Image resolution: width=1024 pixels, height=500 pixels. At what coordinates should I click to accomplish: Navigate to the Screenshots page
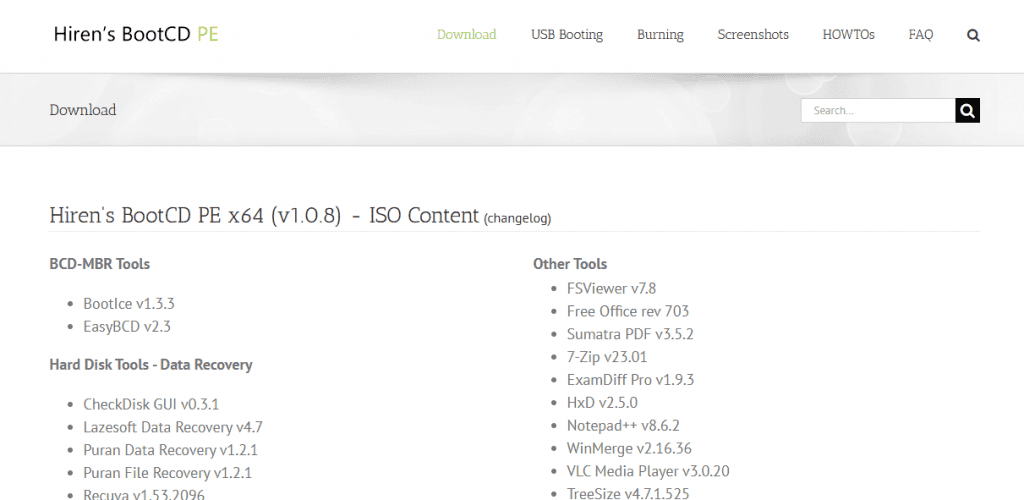[x=752, y=35]
